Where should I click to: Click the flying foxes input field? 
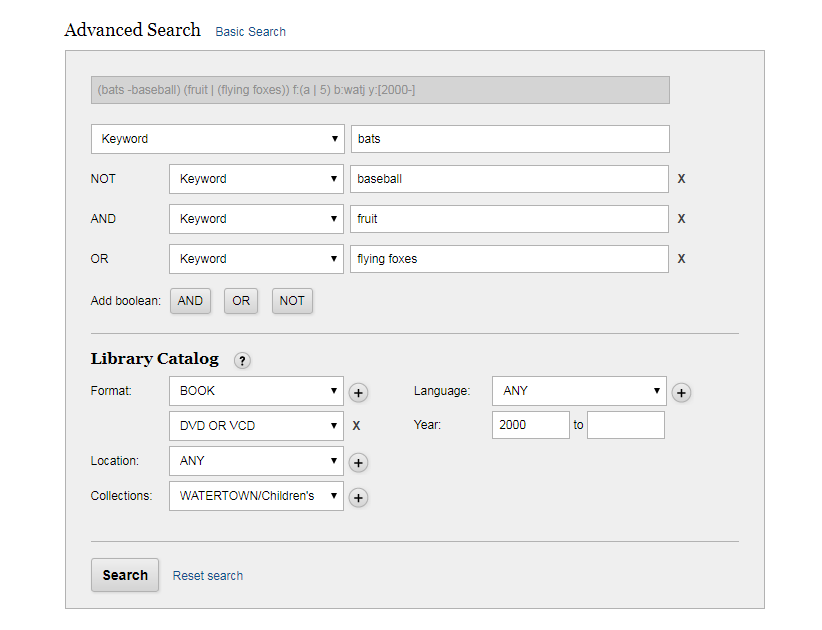click(510, 259)
